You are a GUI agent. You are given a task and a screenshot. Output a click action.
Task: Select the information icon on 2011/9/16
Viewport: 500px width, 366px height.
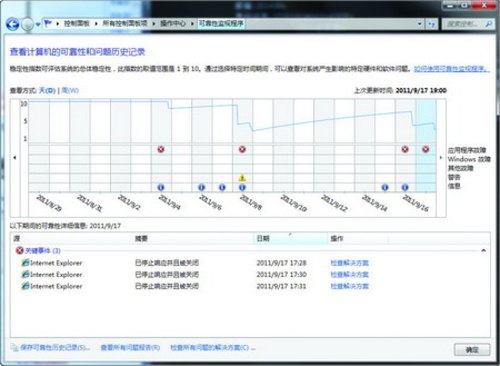point(405,187)
